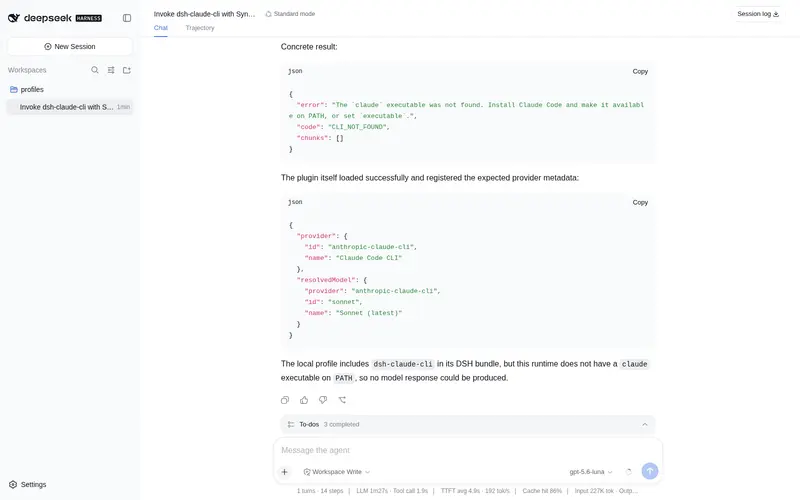This screenshot has height=500, width=800.
Task: Thumbs up the agent response
Action: click(x=304, y=400)
